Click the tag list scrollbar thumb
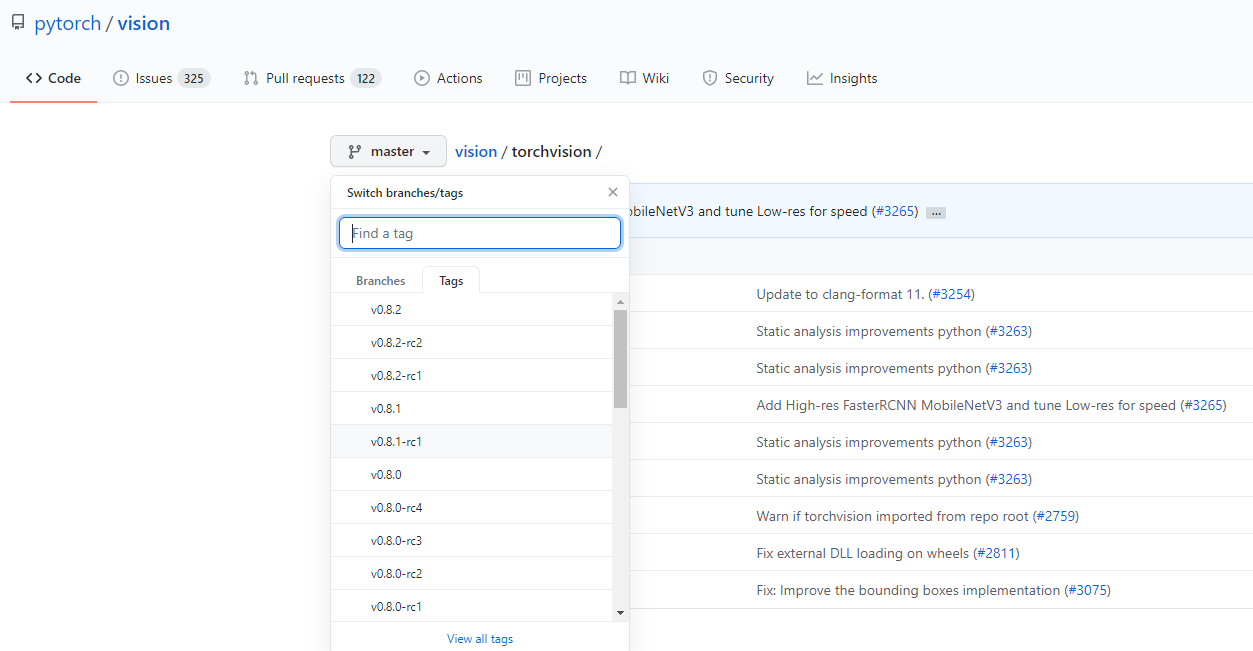 [620, 358]
